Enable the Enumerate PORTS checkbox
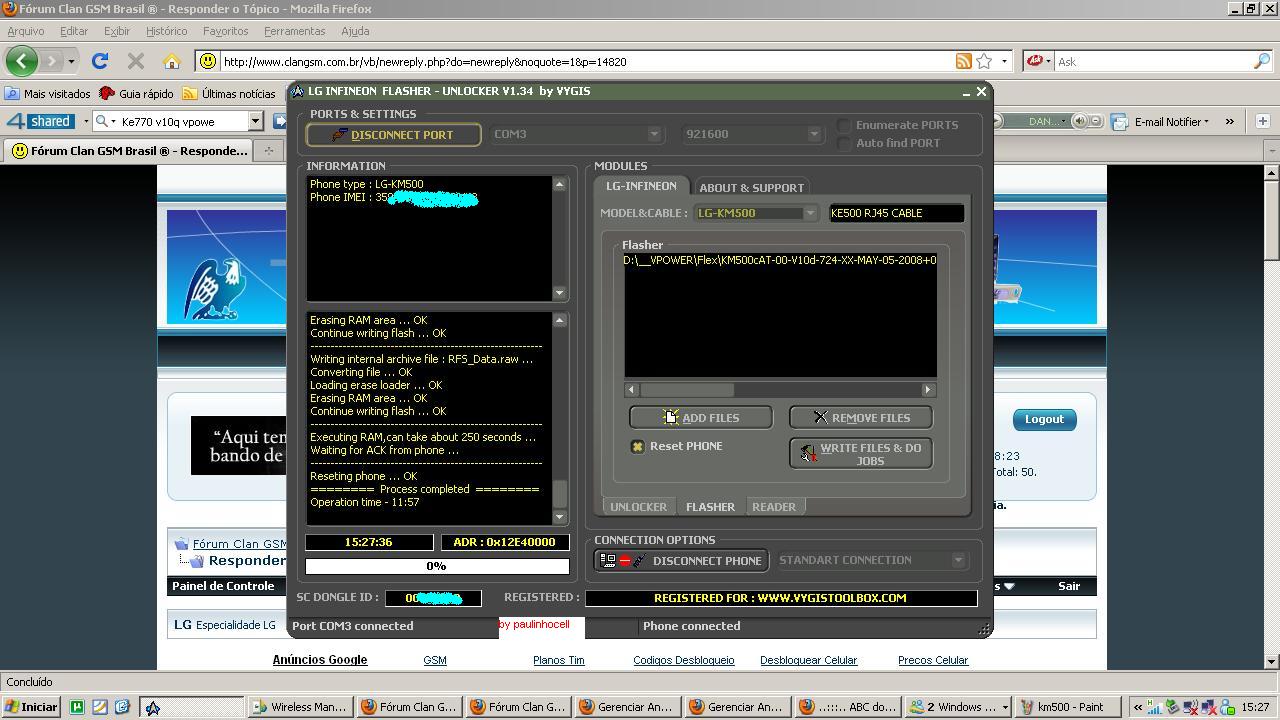The image size is (1280, 720). coord(844,125)
